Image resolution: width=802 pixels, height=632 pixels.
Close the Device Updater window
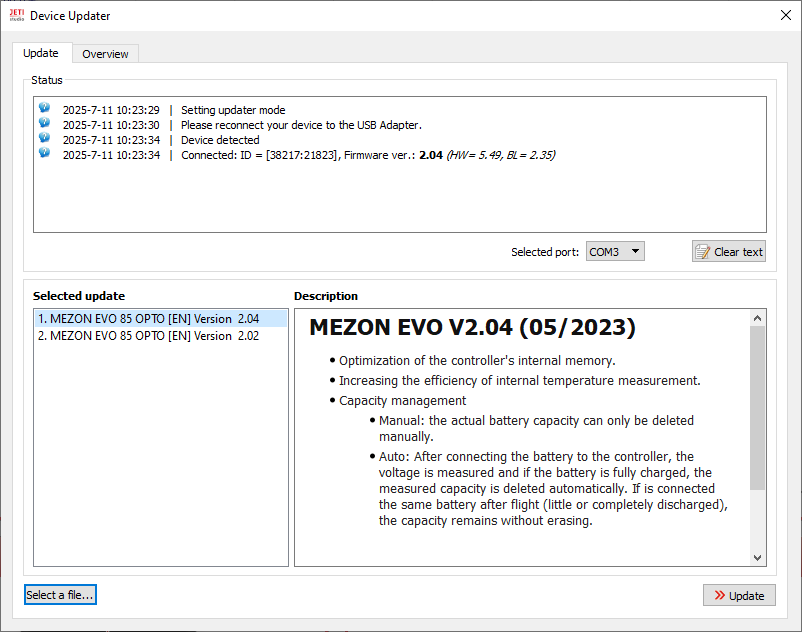pos(786,15)
